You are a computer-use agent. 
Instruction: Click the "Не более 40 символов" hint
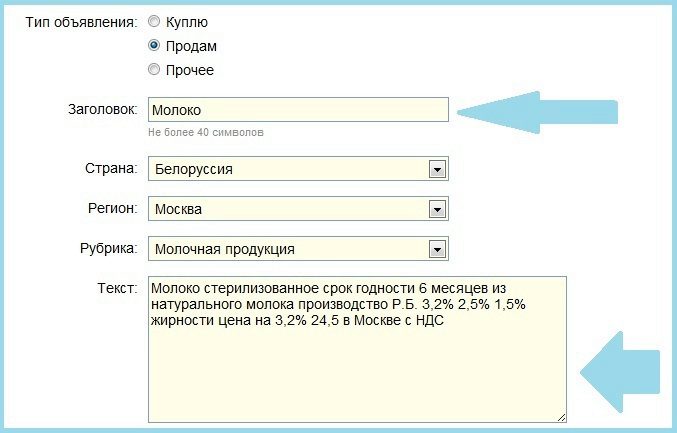(206, 131)
